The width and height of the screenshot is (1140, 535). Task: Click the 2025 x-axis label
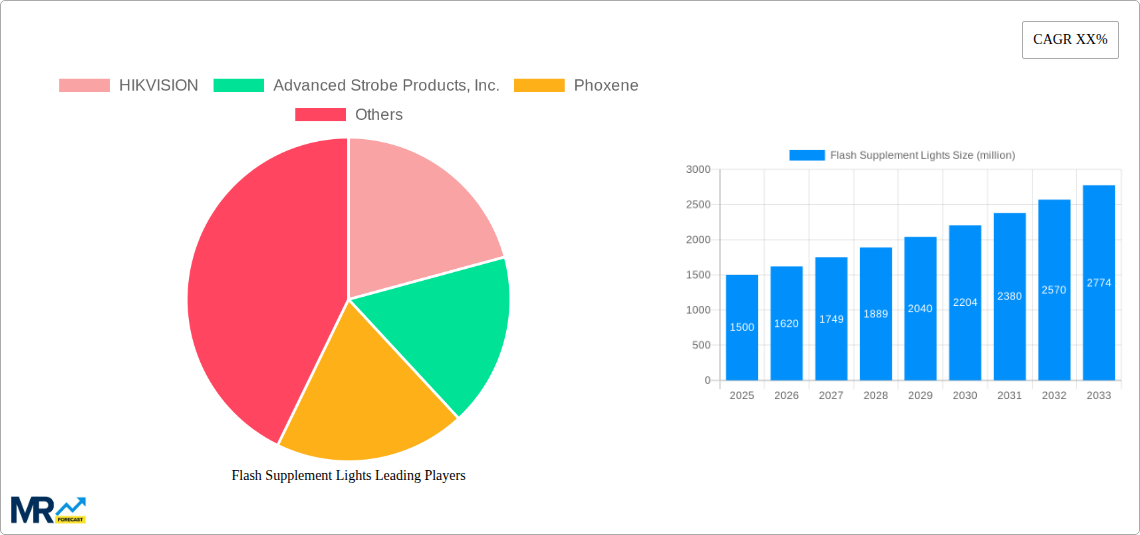[742, 395]
